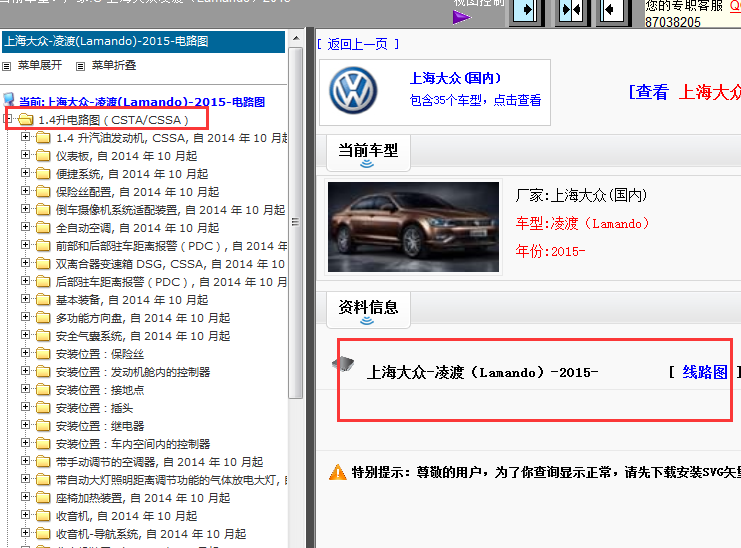Click the folder icon for 安装位置:接地点
Screen dimensions: 741x548
pyautogui.click(x=43, y=389)
